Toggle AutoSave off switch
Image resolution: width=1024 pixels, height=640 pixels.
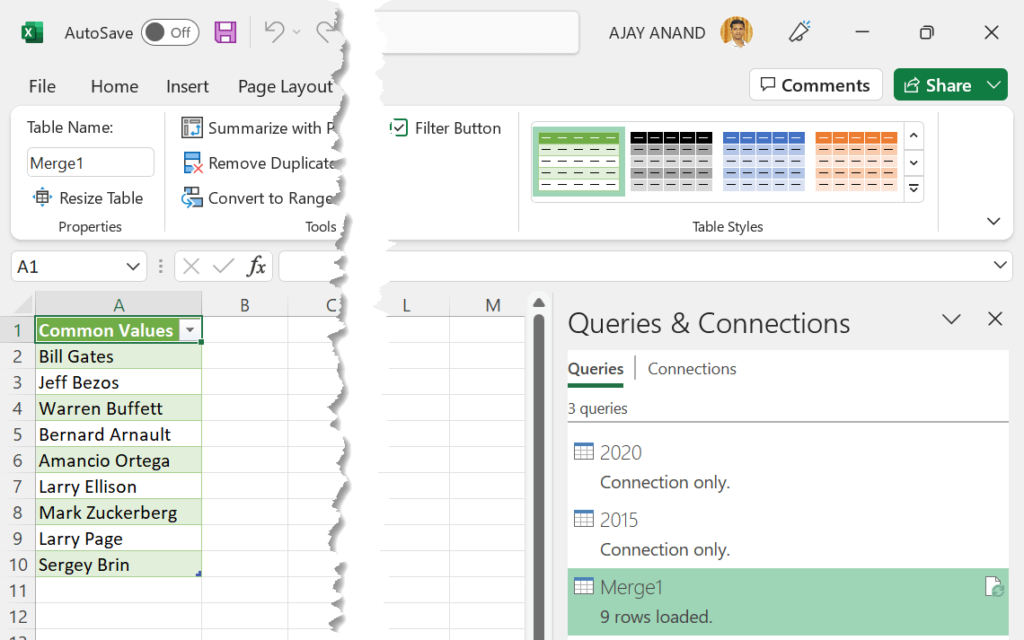tap(169, 32)
